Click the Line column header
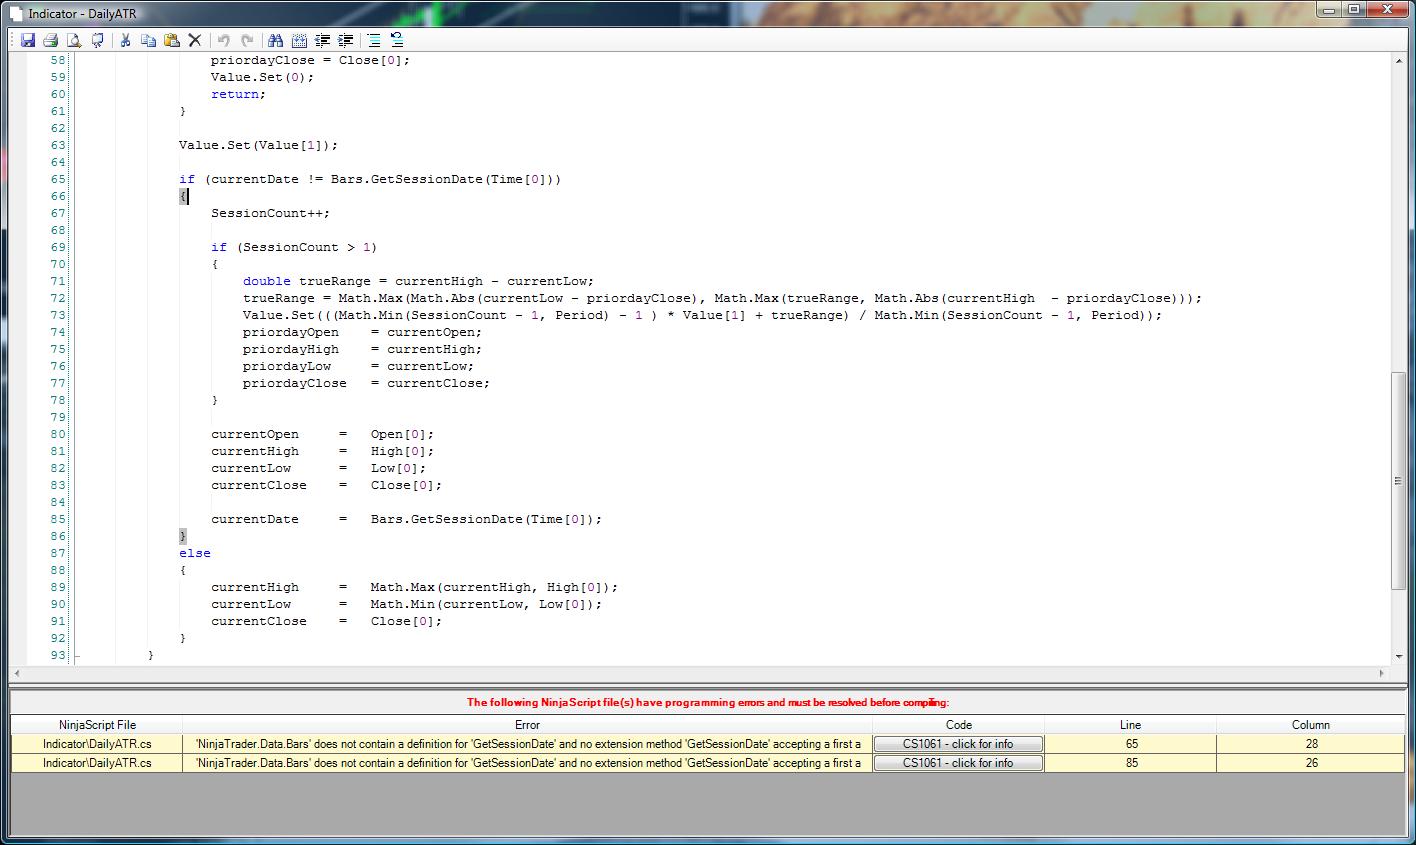This screenshot has height=845, width=1416. click(1130, 725)
